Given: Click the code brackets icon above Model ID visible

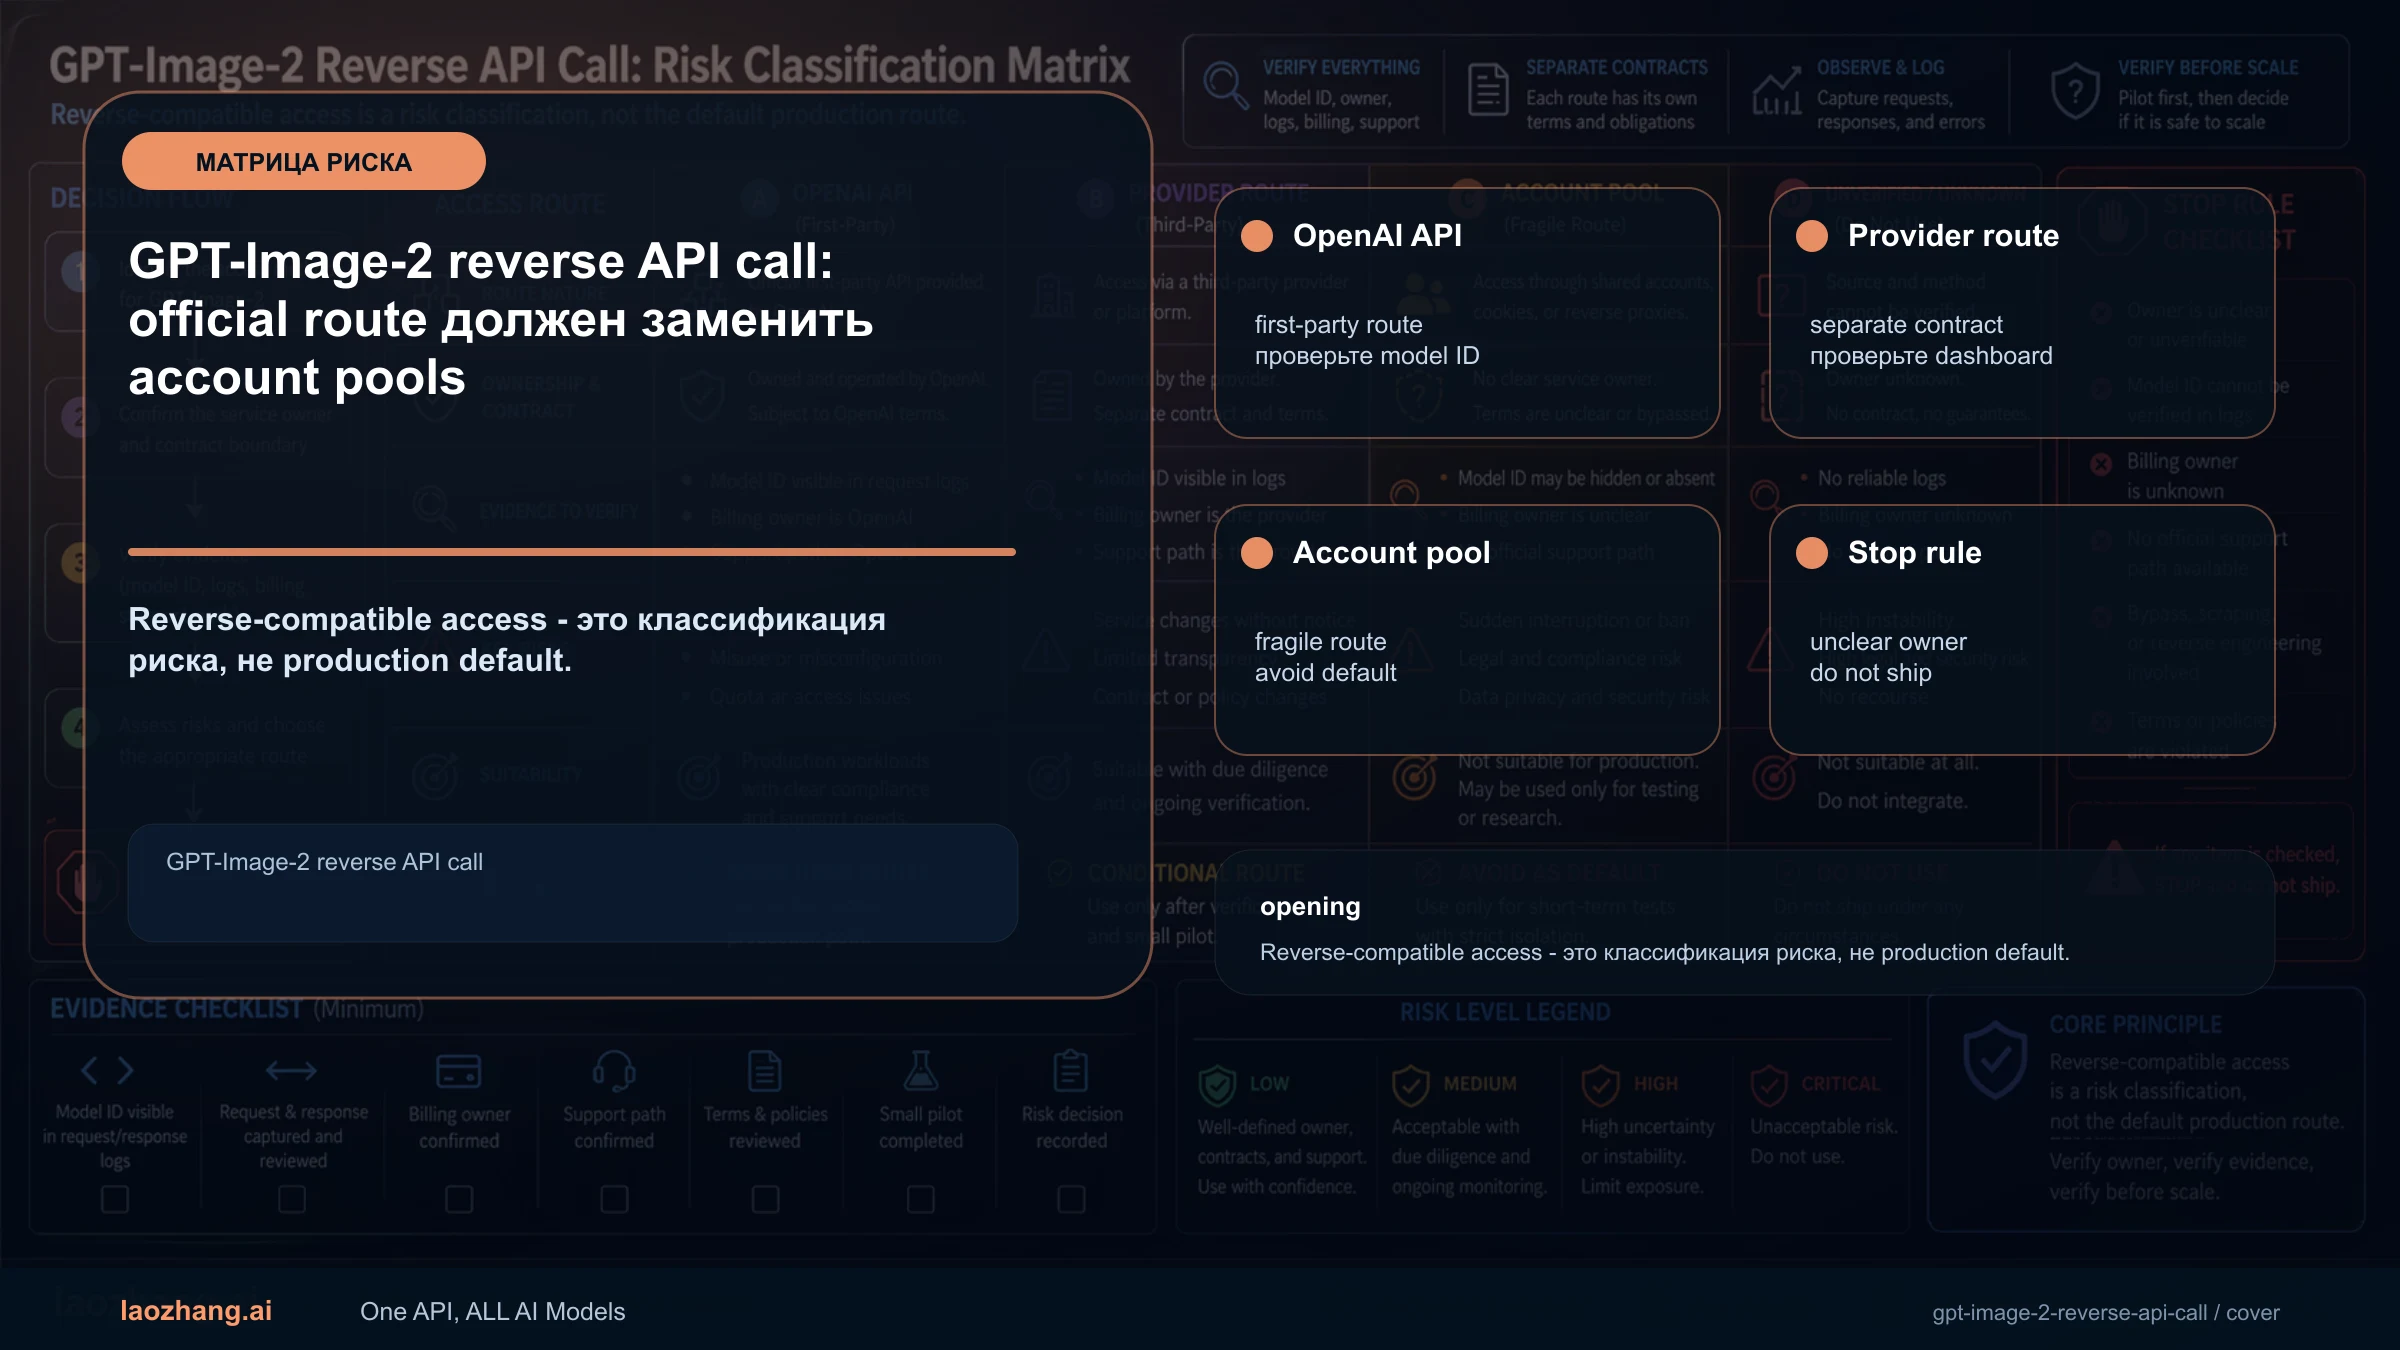Looking at the screenshot, I should point(107,1071).
